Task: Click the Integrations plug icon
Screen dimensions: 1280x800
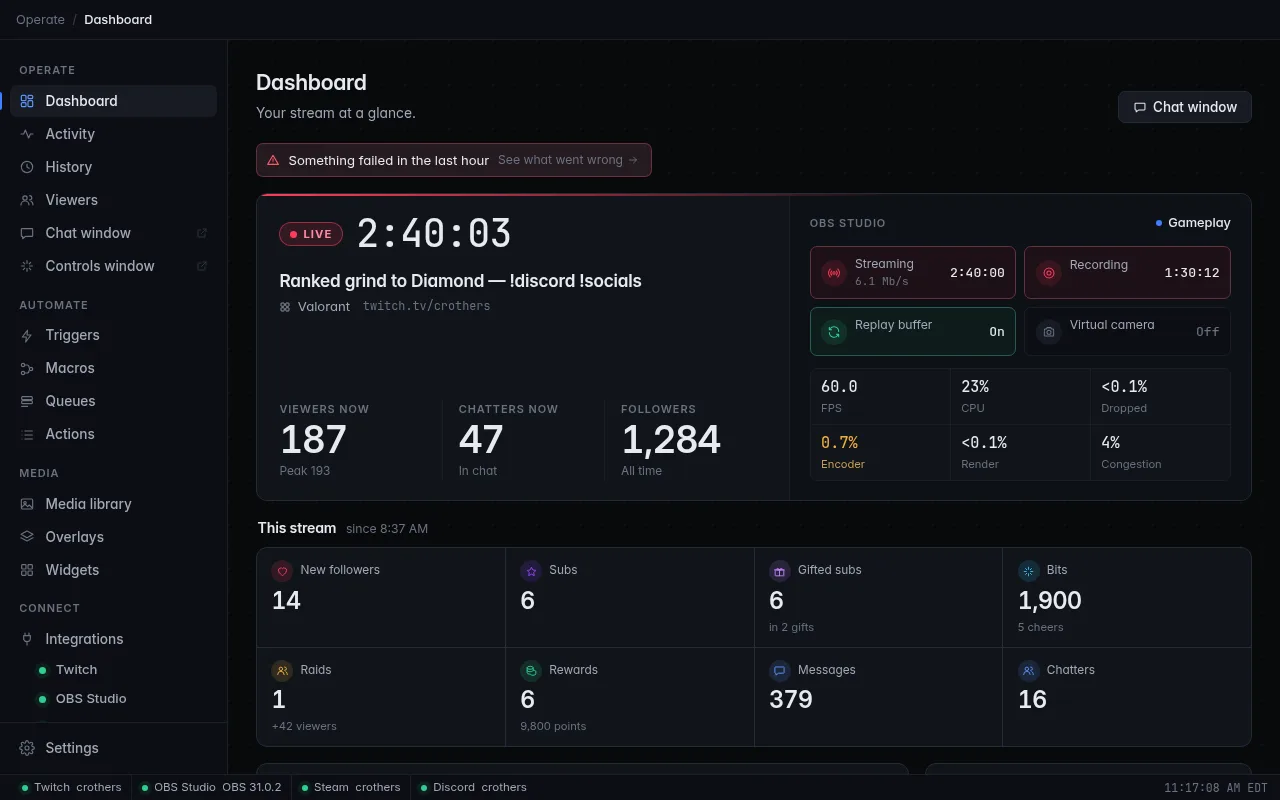Action: (x=27, y=639)
